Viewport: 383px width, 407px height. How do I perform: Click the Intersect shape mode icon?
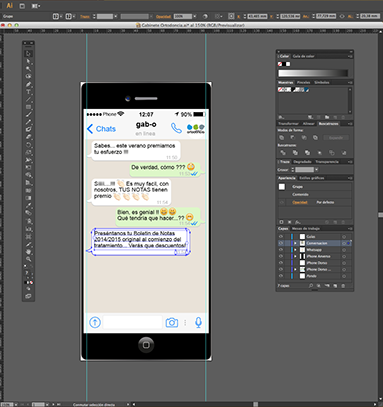pos(304,137)
